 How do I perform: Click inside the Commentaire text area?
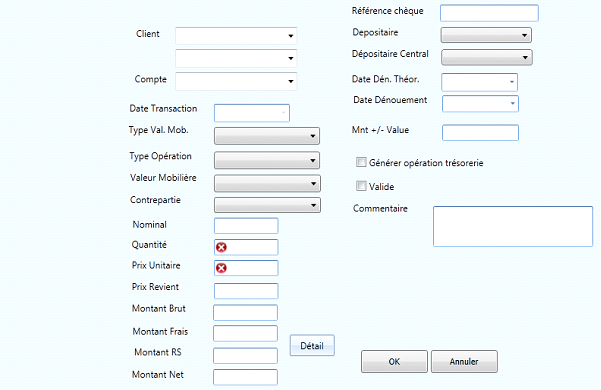click(x=513, y=226)
